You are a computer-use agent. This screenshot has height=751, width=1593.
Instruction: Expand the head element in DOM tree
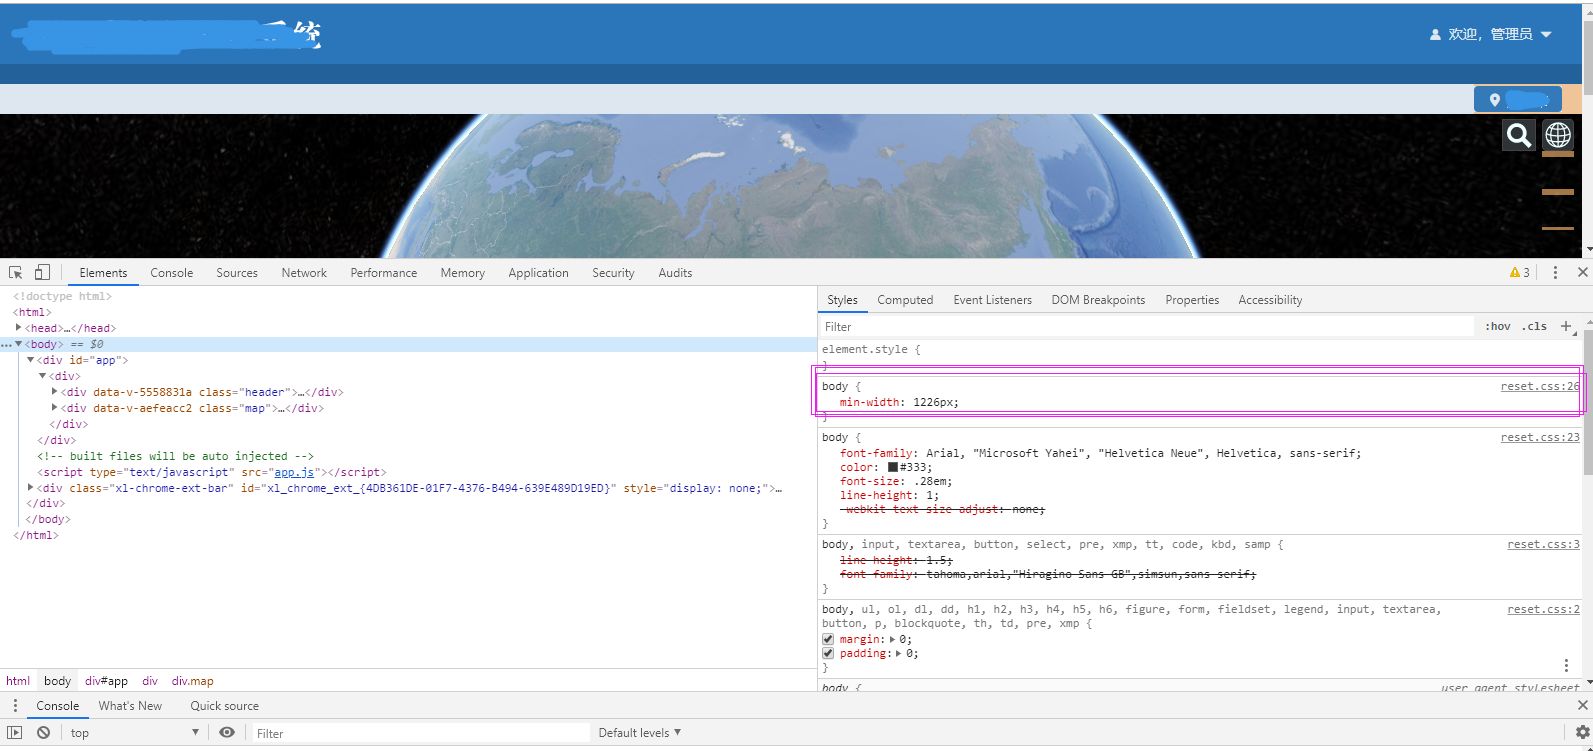pyautogui.click(x=18, y=327)
